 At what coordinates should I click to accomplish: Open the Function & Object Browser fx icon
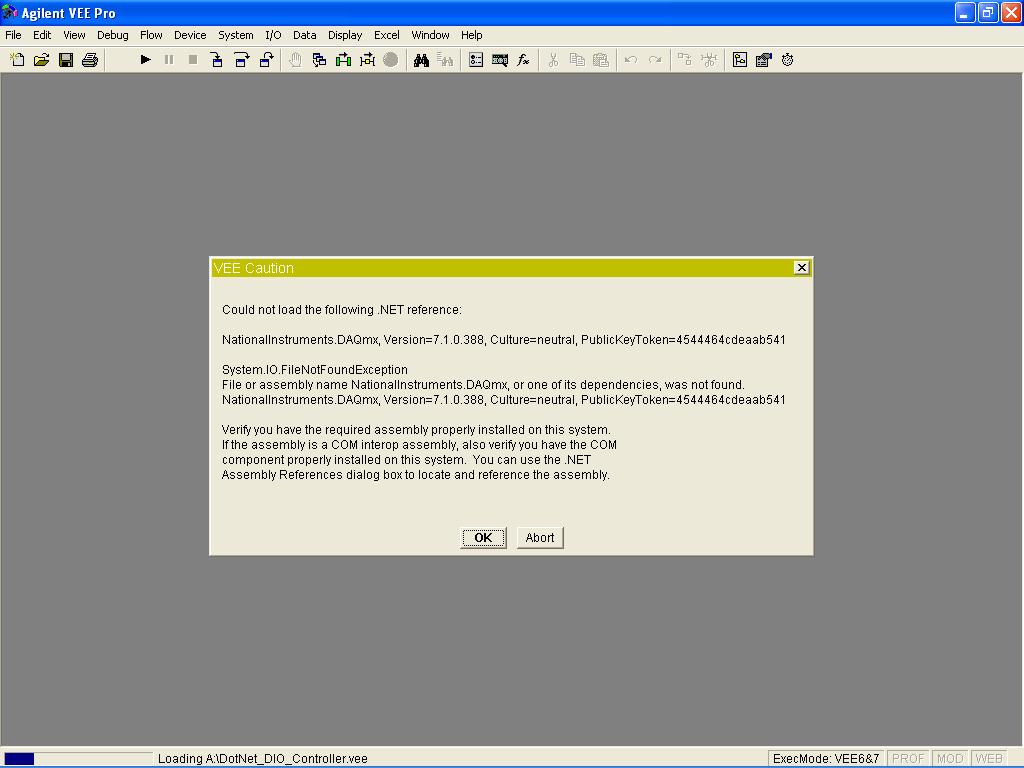523,60
